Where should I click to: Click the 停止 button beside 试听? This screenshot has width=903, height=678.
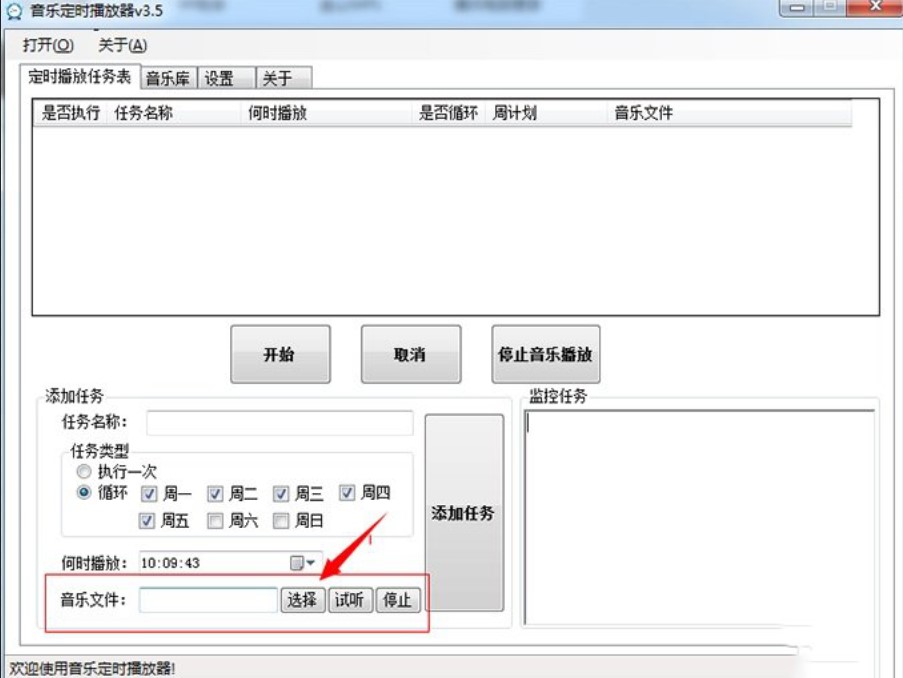[x=399, y=600]
